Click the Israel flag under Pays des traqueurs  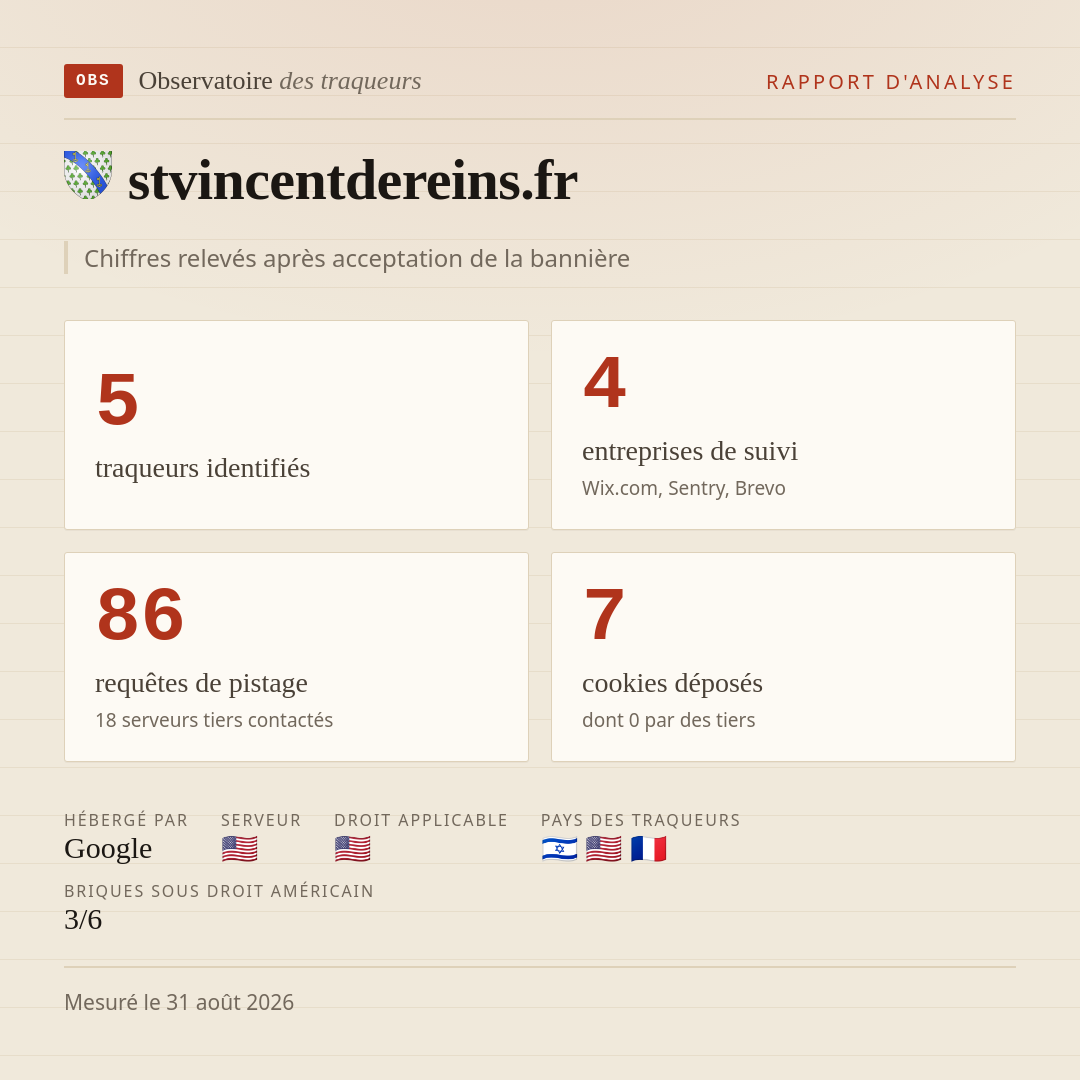point(559,849)
